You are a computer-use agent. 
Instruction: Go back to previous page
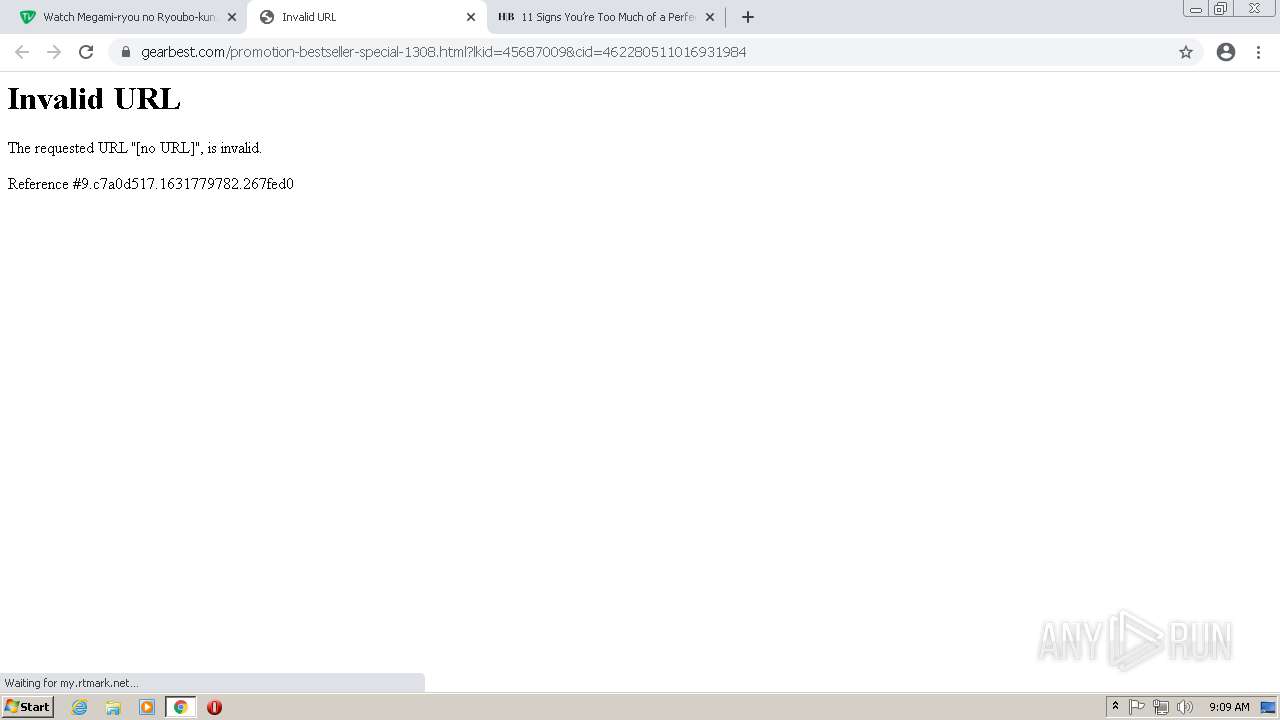[22, 52]
